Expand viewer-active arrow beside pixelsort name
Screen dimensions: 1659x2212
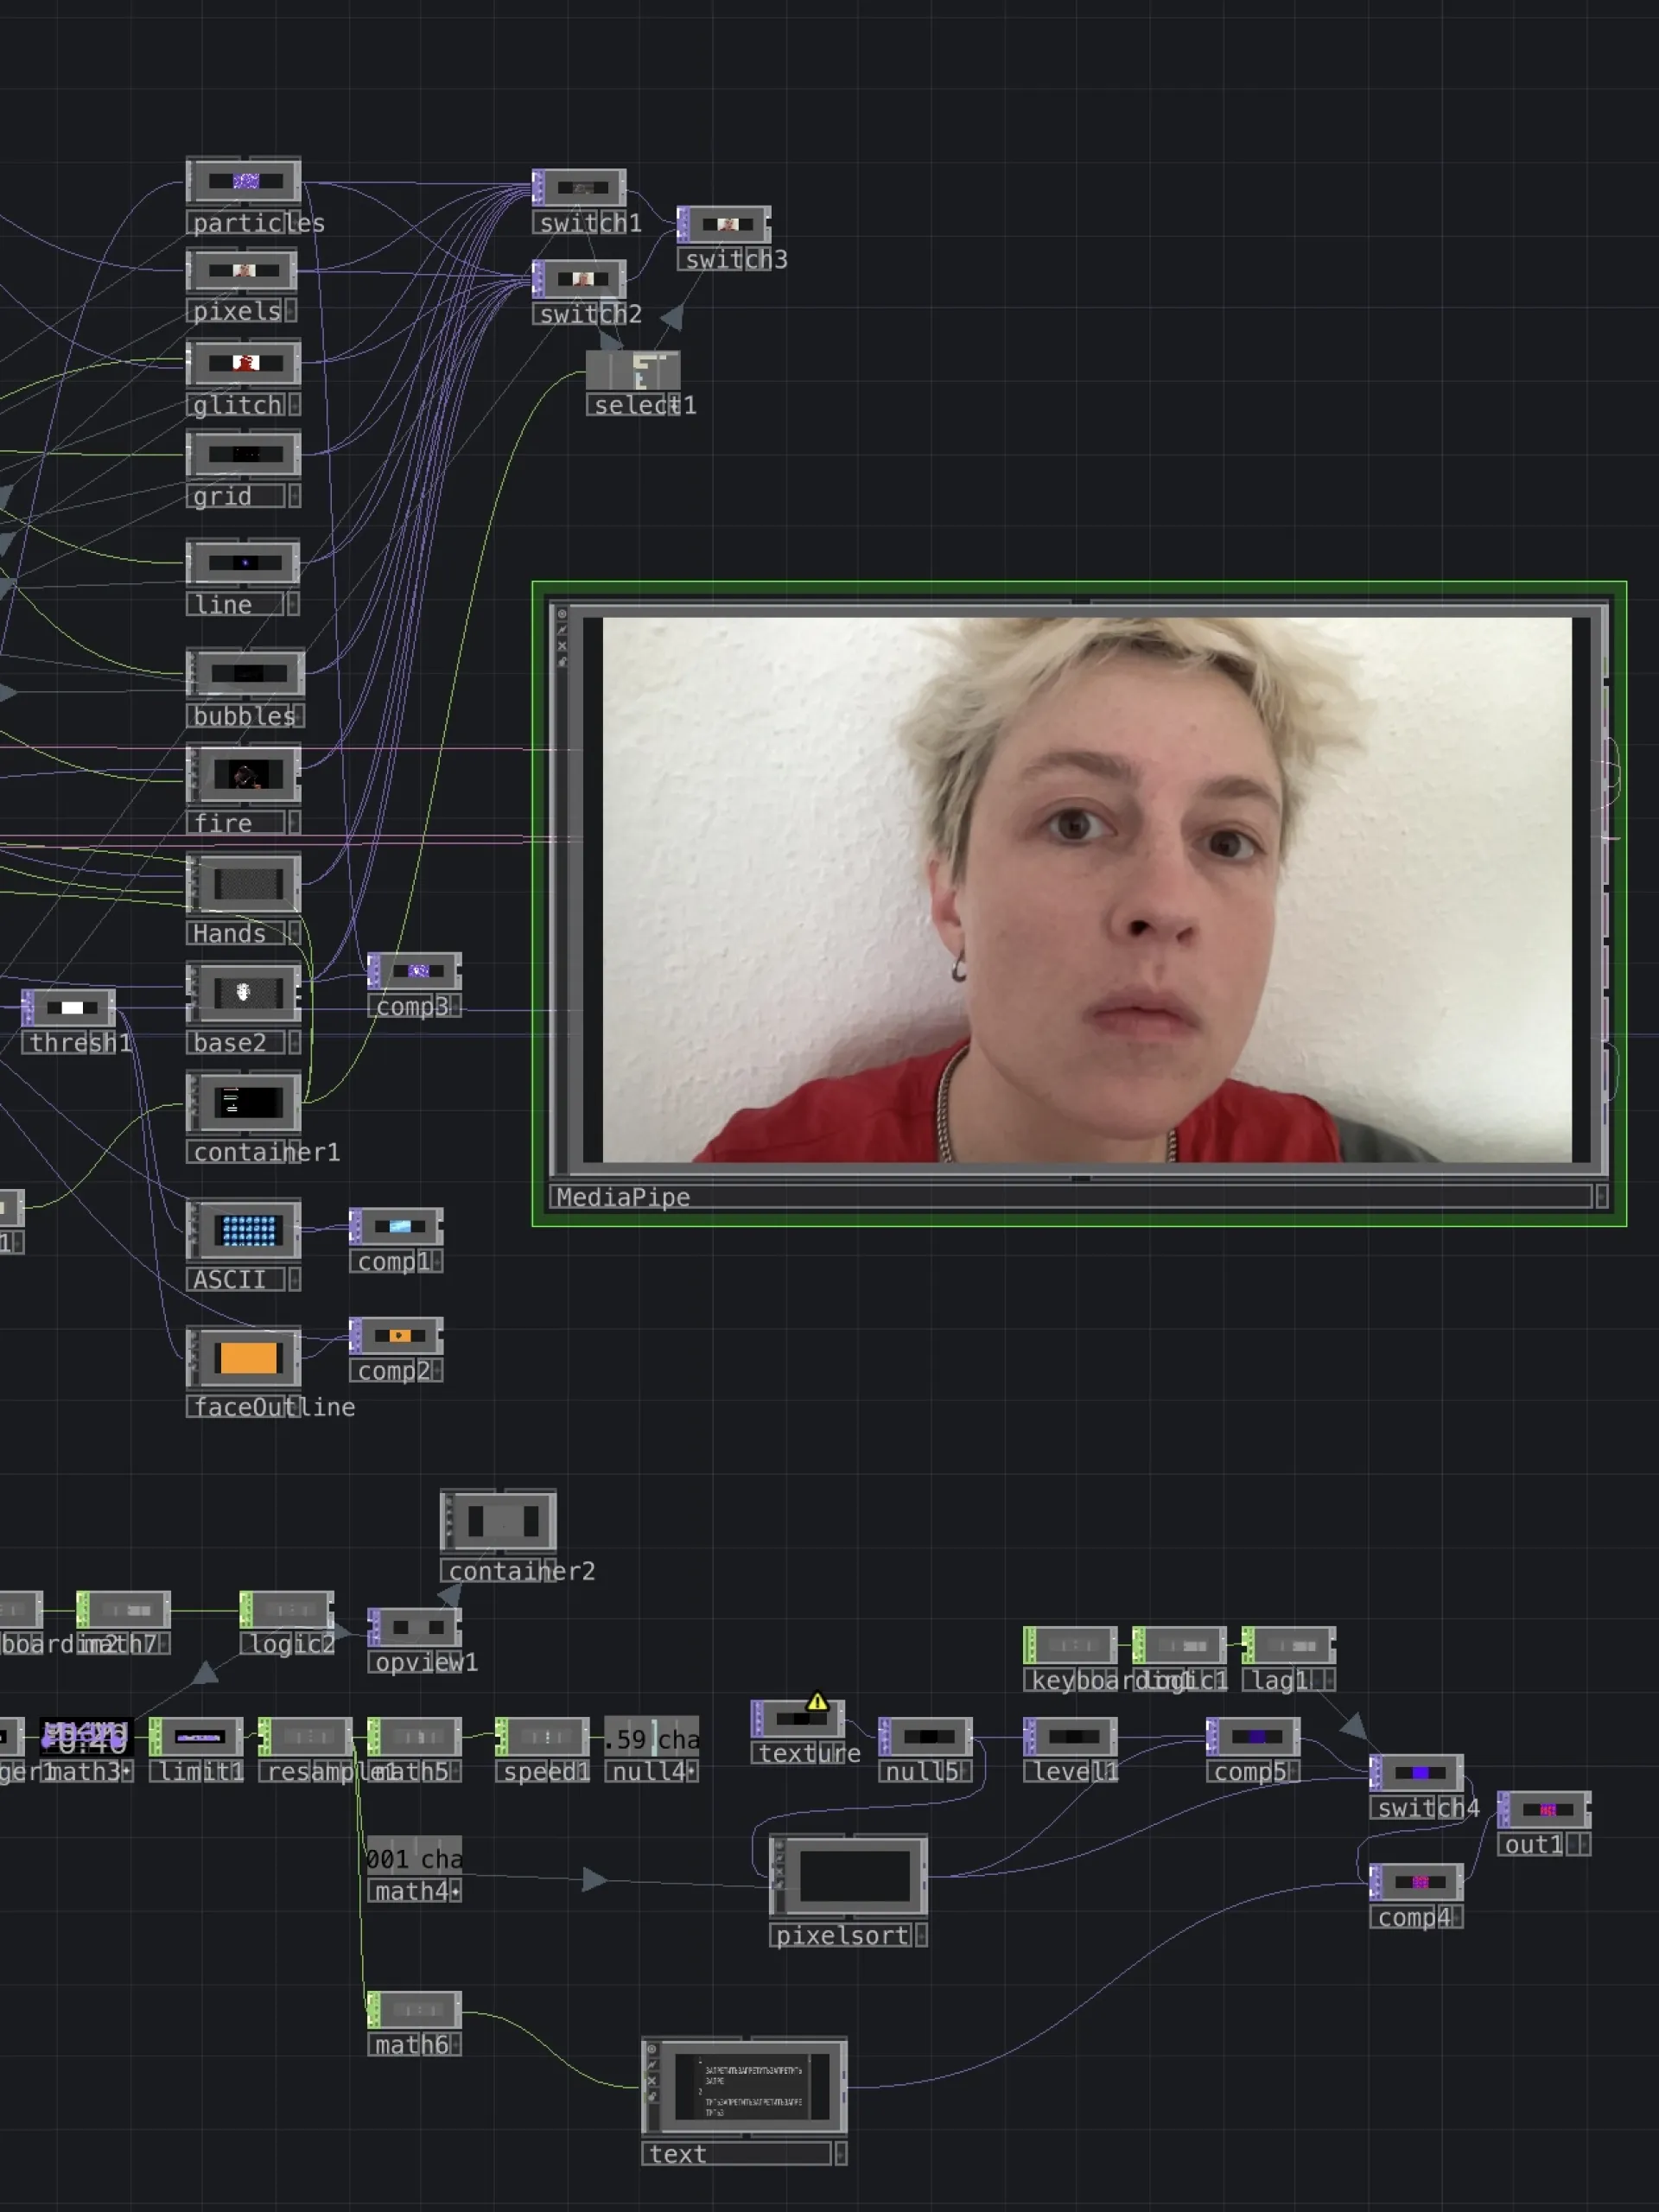click(x=921, y=1935)
